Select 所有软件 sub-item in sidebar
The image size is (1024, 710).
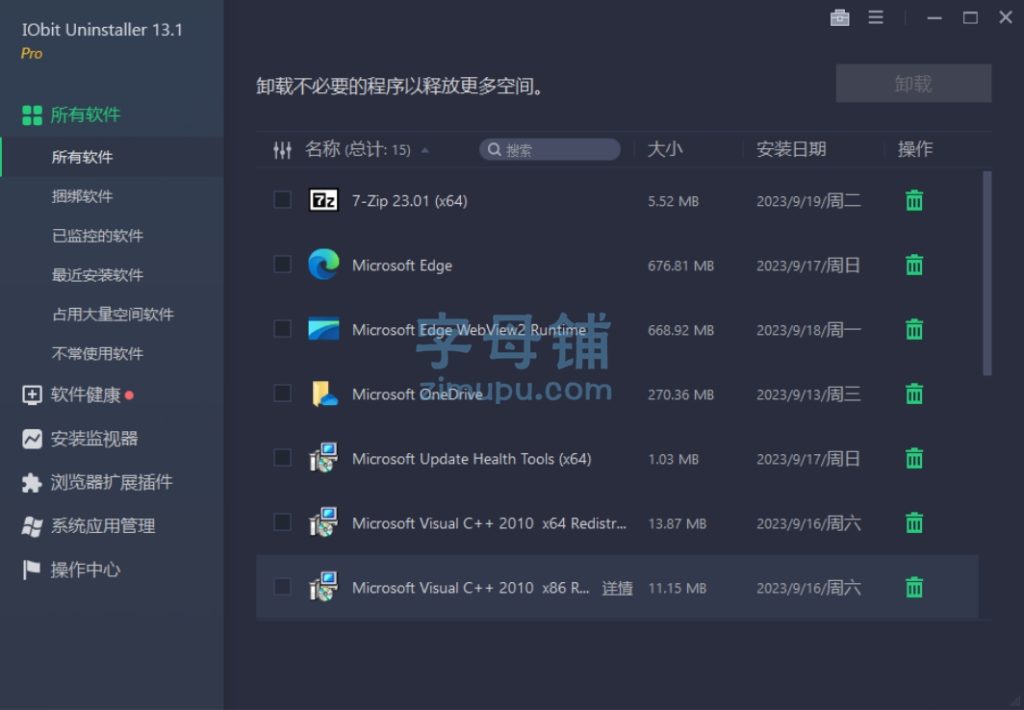(82, 157)
